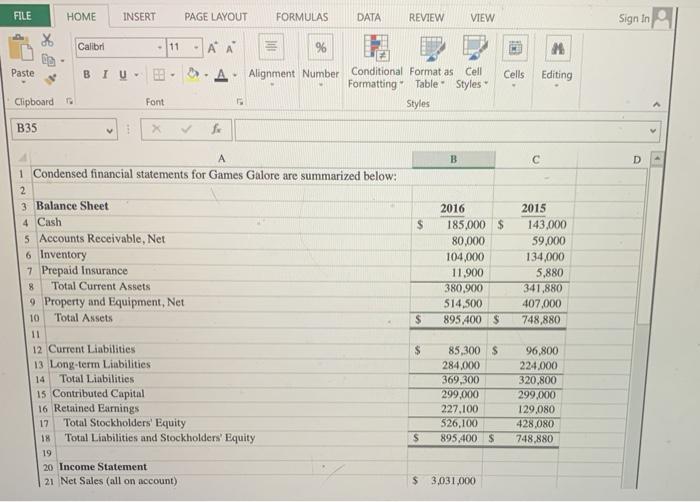Screen dimensions: 700x502
Task: Switch to the HOME tab
Action: (x=81, y=17)
